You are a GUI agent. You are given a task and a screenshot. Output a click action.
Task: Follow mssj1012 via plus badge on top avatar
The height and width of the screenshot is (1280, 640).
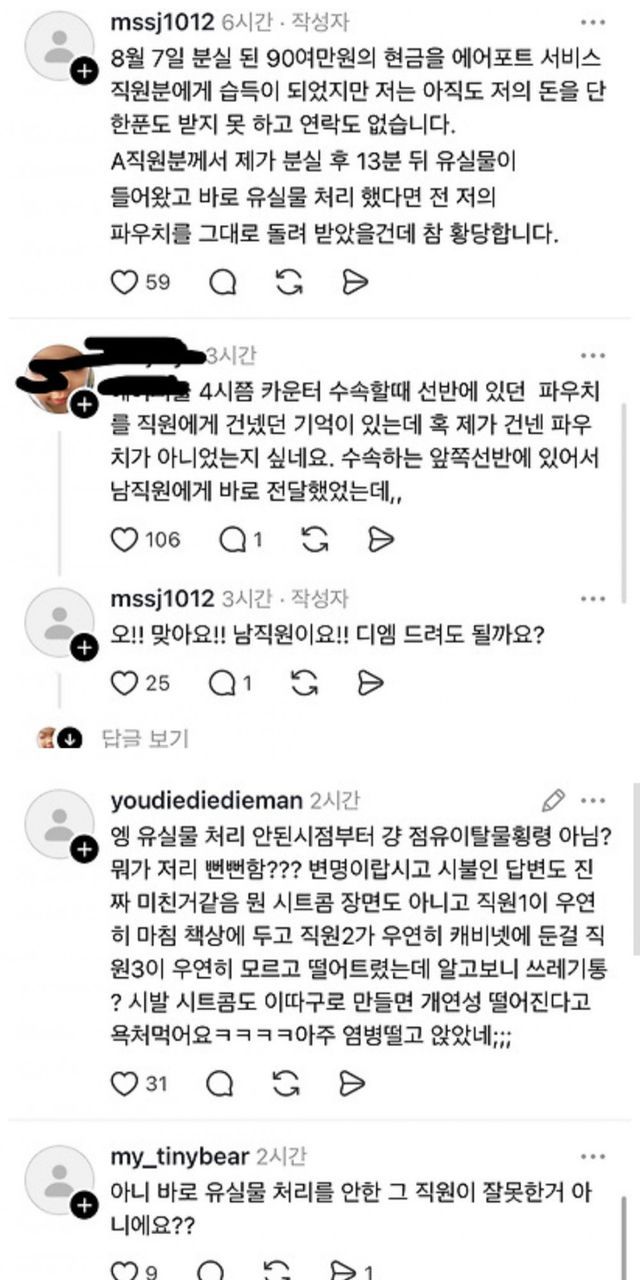[x=85, y=71]
